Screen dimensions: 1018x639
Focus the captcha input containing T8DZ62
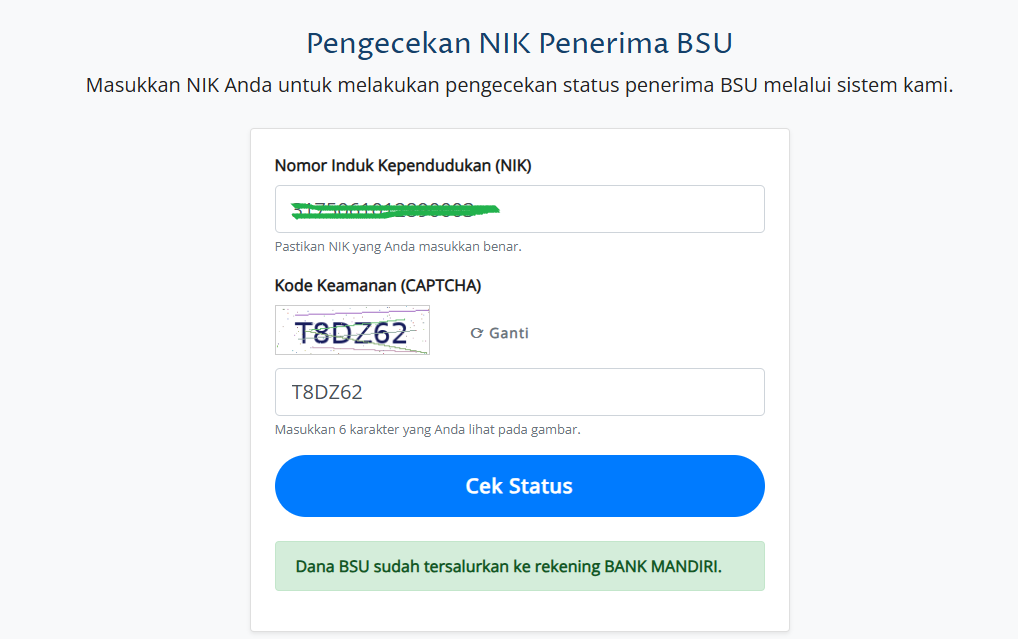pyautogui.click(x=519, y=392)
